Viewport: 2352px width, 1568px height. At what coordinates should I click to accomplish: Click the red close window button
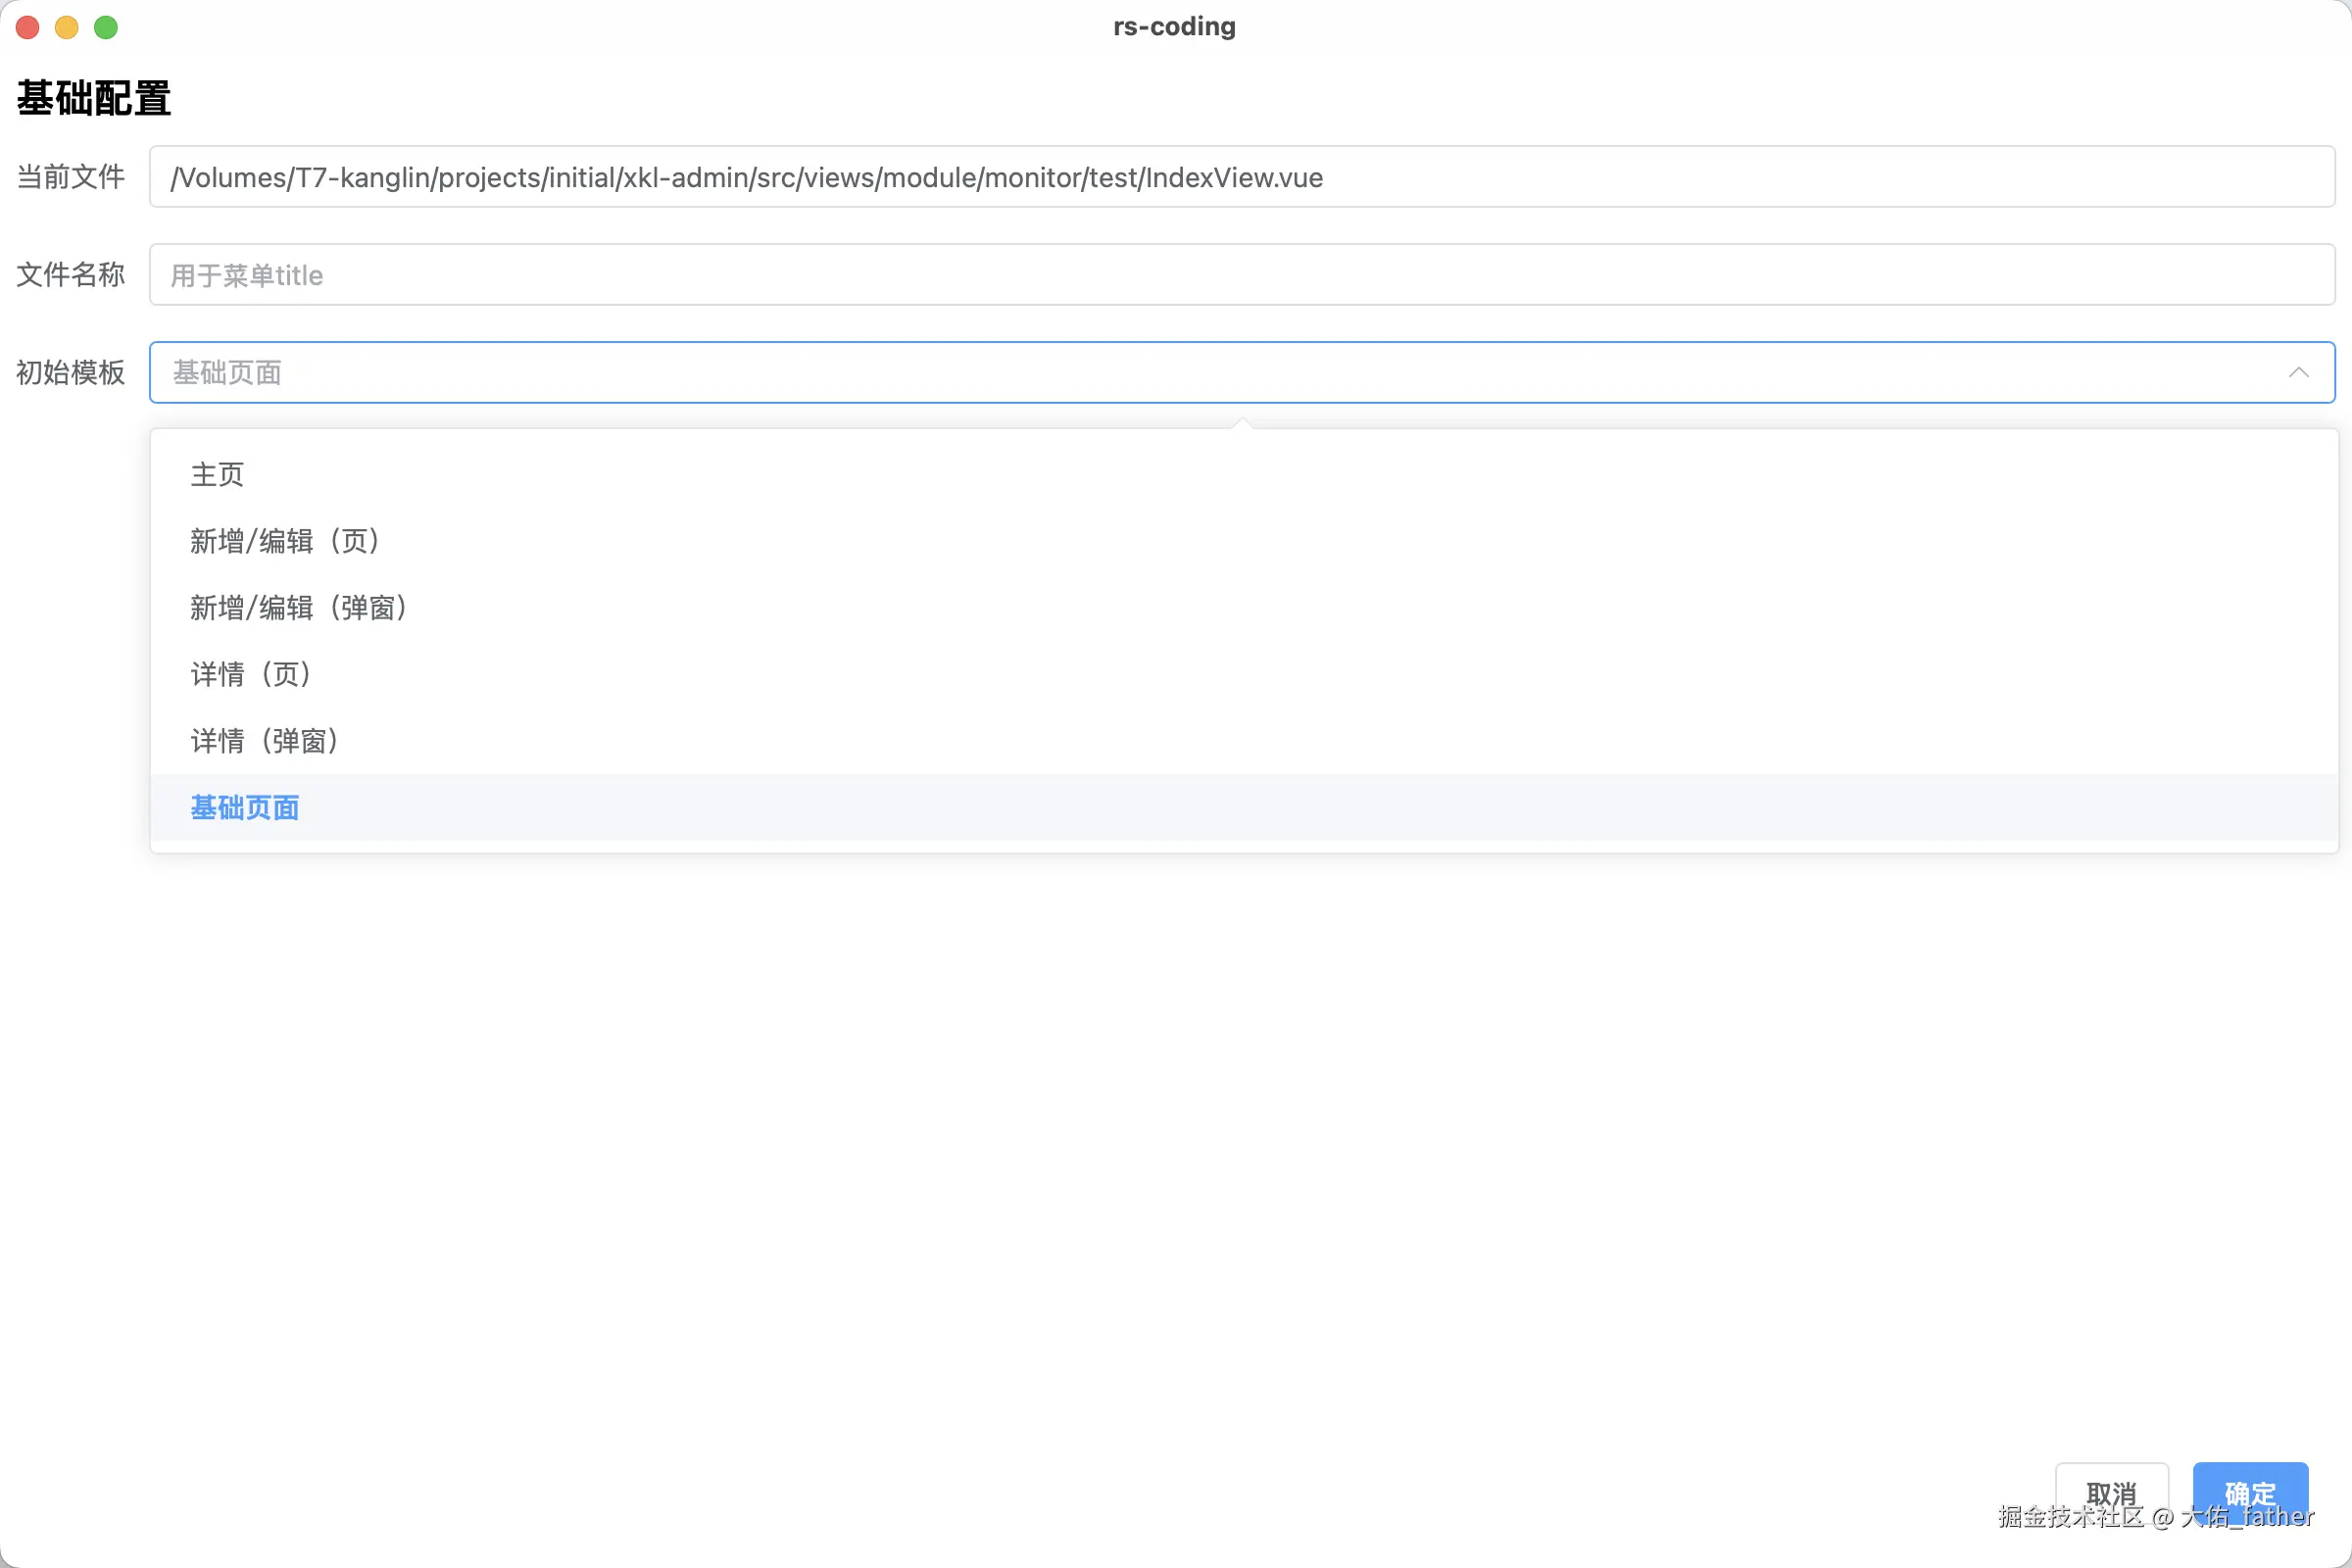28,27
